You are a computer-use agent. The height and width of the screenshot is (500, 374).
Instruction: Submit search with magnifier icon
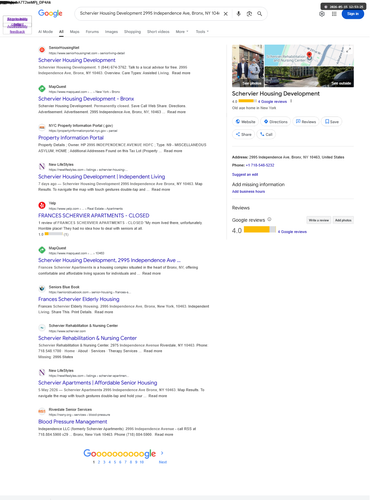(259, 14)
